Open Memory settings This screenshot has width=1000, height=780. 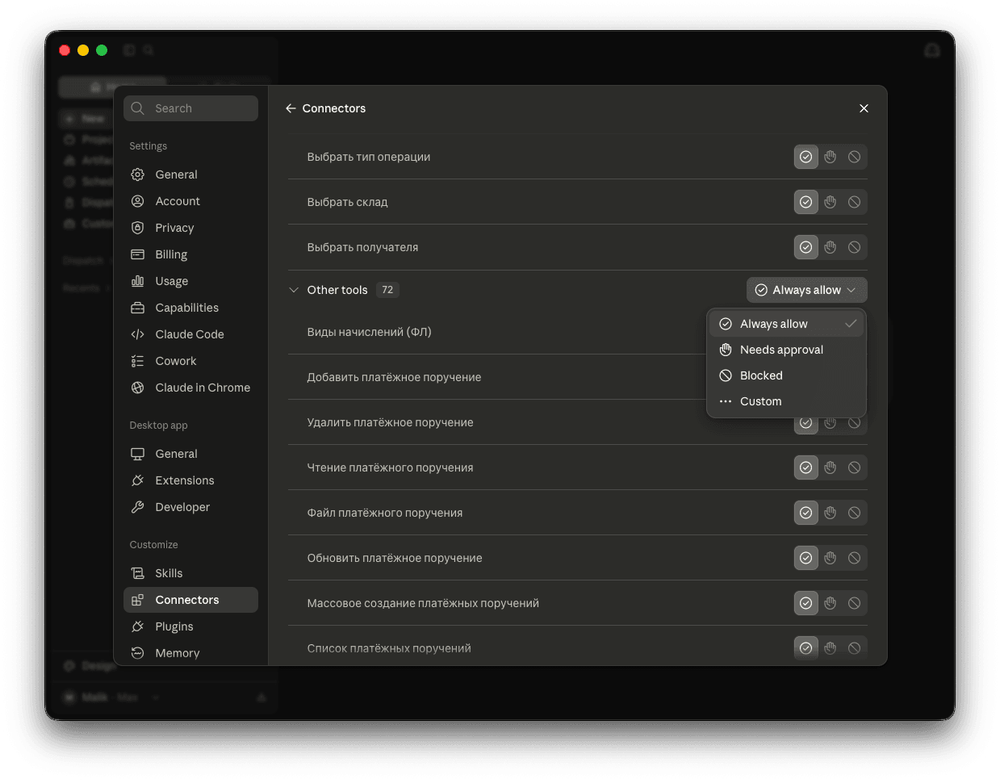(191, 653)
